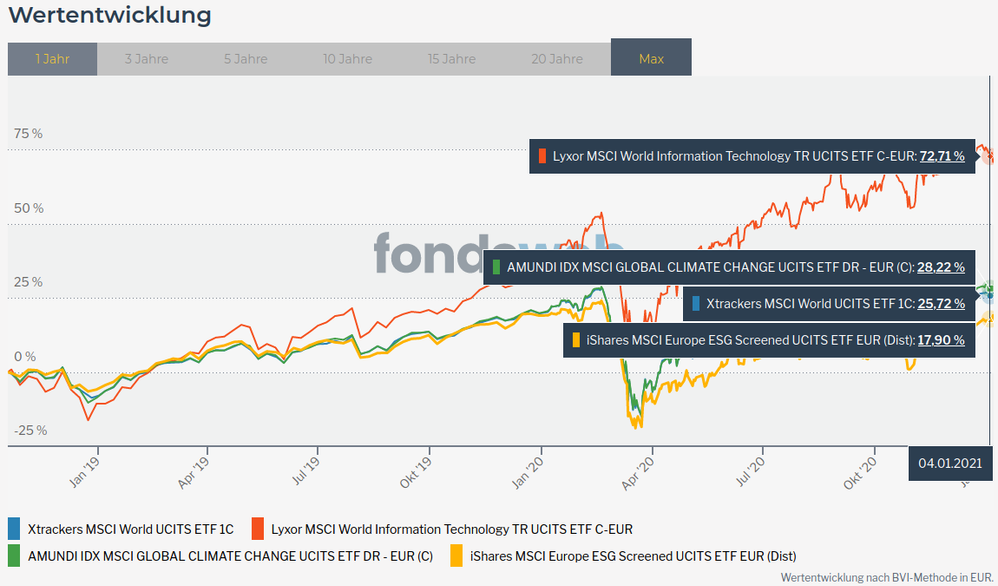Click the 17,90 % iShares performance value
Screen dimensions: 998x586
click(x=941, y=340)
